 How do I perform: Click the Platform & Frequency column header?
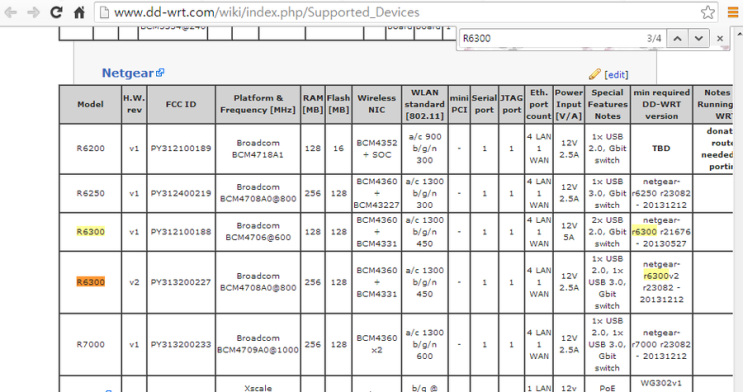coord(258,104)
